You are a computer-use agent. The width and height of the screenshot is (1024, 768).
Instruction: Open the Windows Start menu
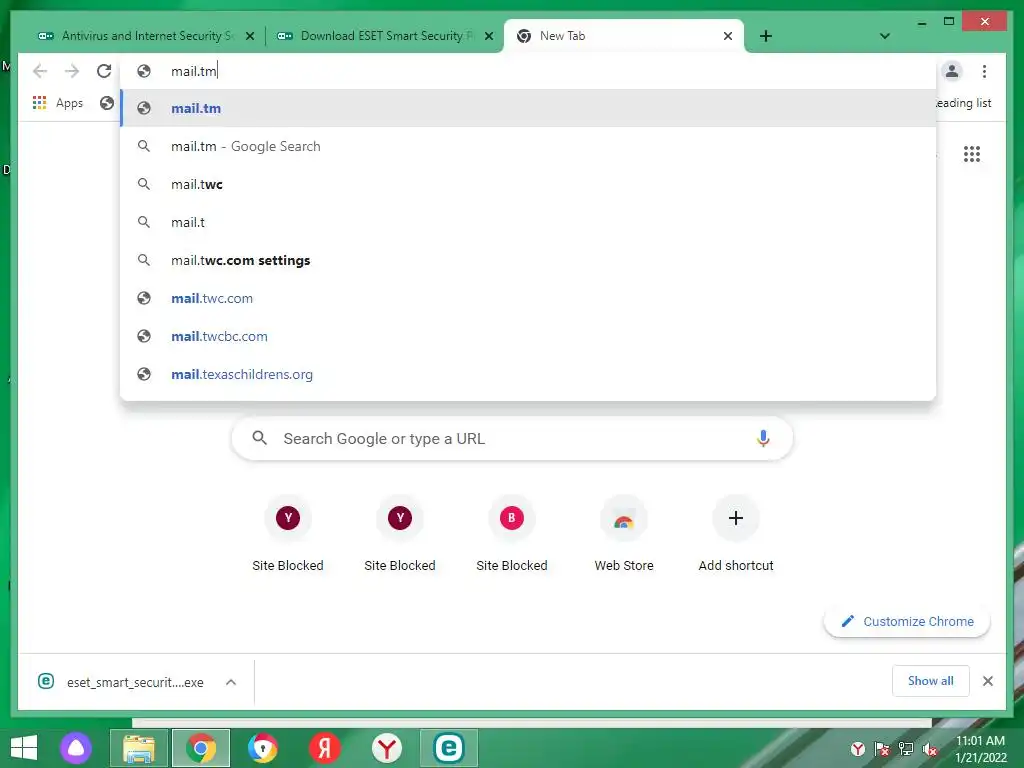click(x=24, y=748)
